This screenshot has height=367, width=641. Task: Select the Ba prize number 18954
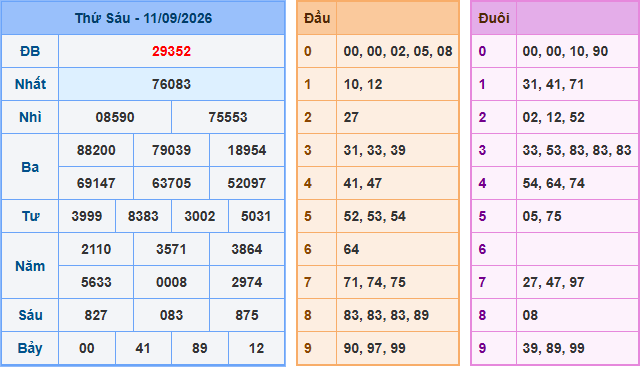point(247,150)
